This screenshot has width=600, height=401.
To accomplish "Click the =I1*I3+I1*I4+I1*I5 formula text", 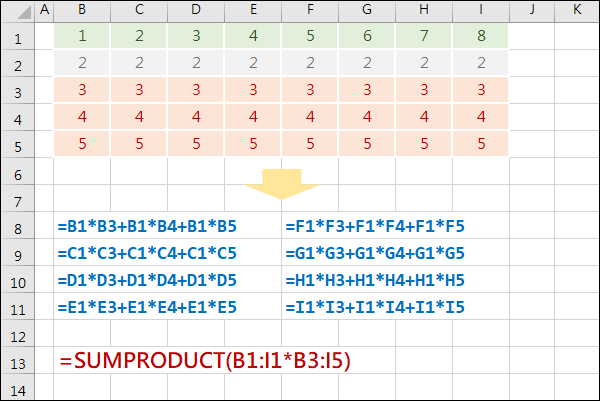I will click(x=375, y=307).
